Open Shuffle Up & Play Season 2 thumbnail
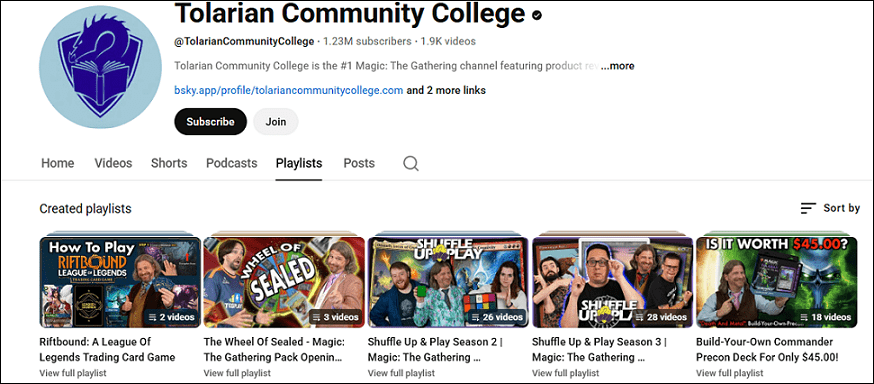The height and width of the screenshot is (384, 874). pyautogui.click(x=448, y=282)
